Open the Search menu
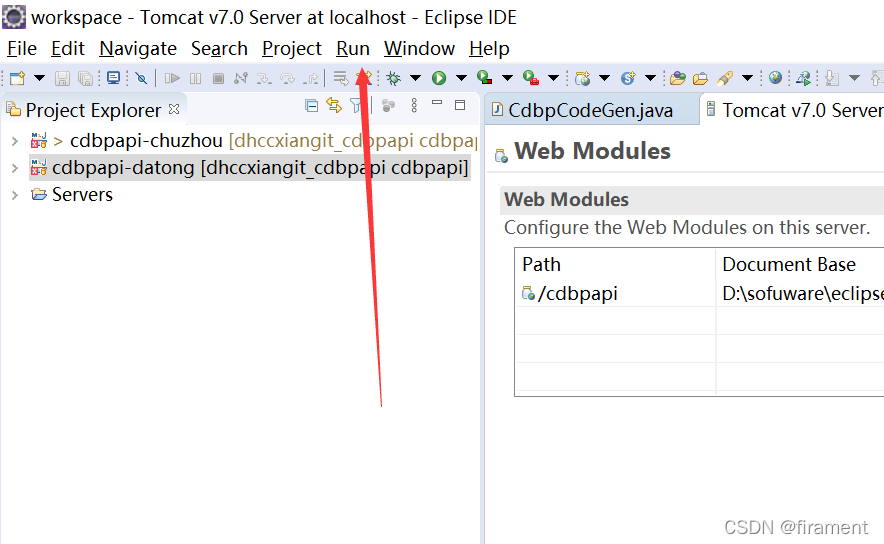 click(x=219, y=48)
